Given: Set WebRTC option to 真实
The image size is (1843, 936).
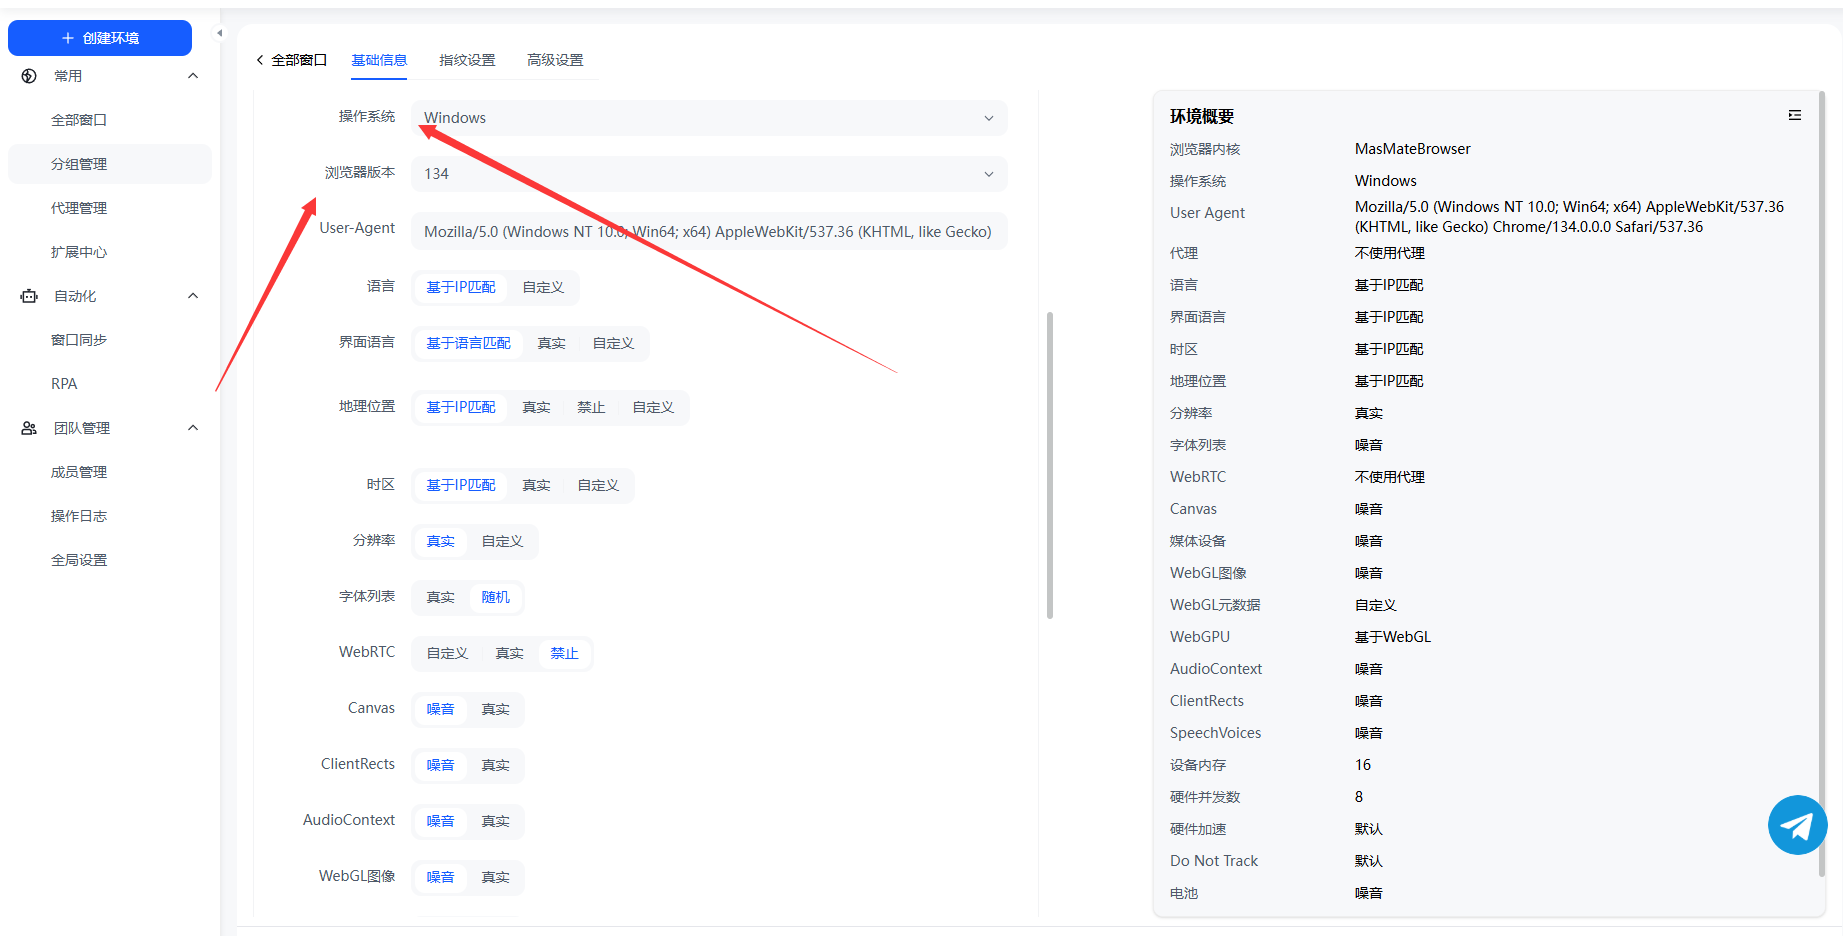Looking at the screenshot, I should (509, 653).
